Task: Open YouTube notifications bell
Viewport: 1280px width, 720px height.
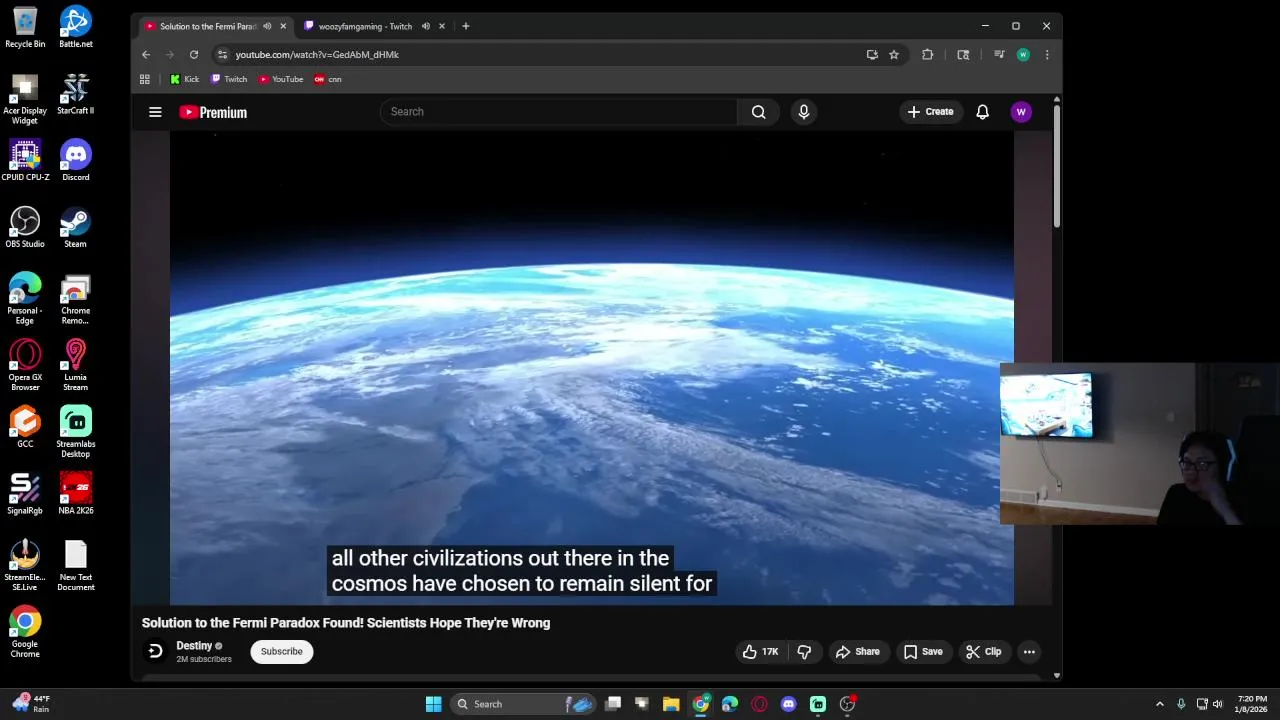Action: 982,112
